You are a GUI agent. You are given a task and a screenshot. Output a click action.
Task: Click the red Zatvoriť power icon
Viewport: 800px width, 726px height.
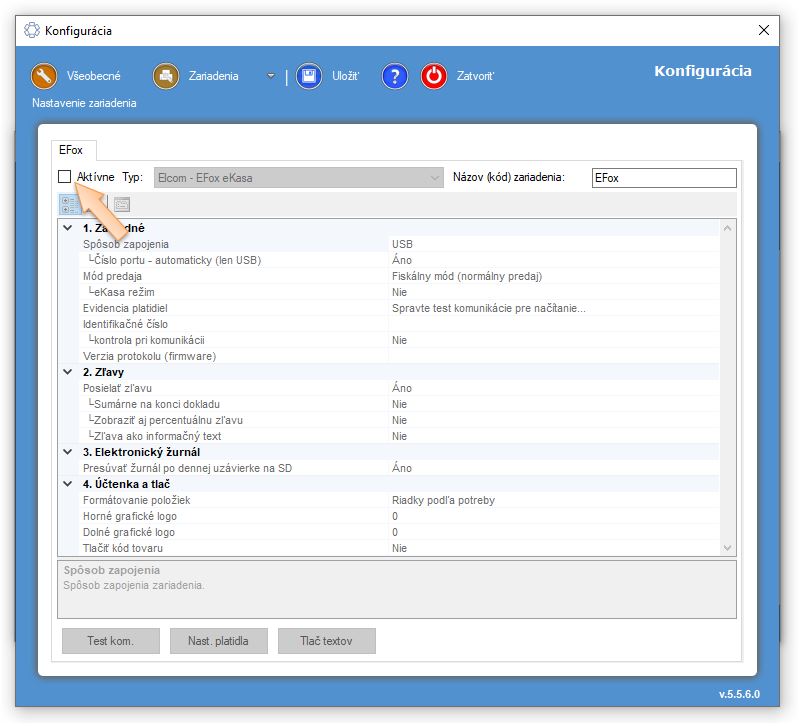[434, 76]
